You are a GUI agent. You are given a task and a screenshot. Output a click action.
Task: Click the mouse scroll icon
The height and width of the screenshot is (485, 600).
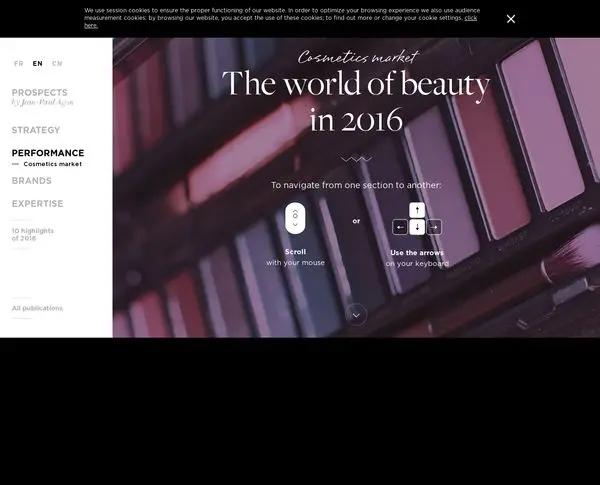(x=295, y=218)
